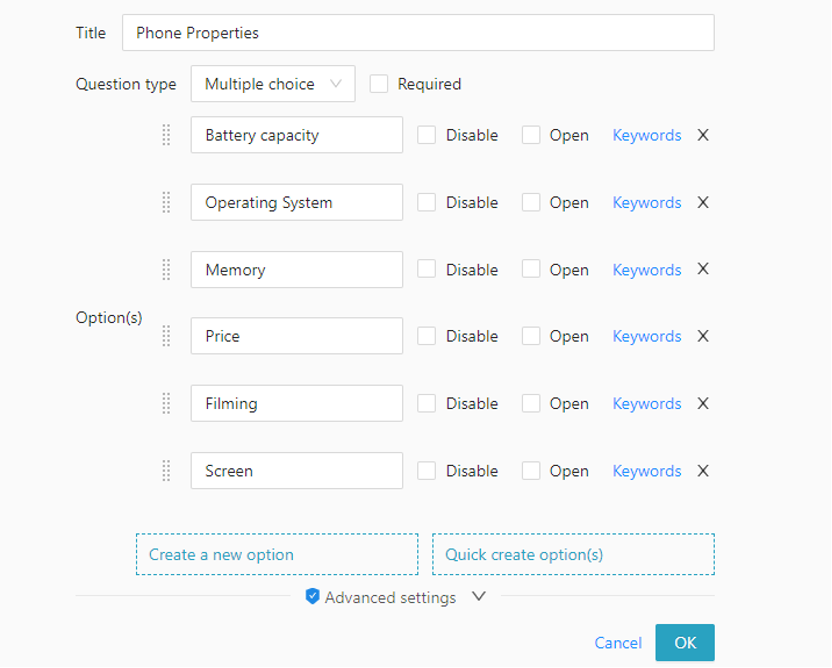
Task: Expand Advanced settings chevron
Action: point(479,596)
